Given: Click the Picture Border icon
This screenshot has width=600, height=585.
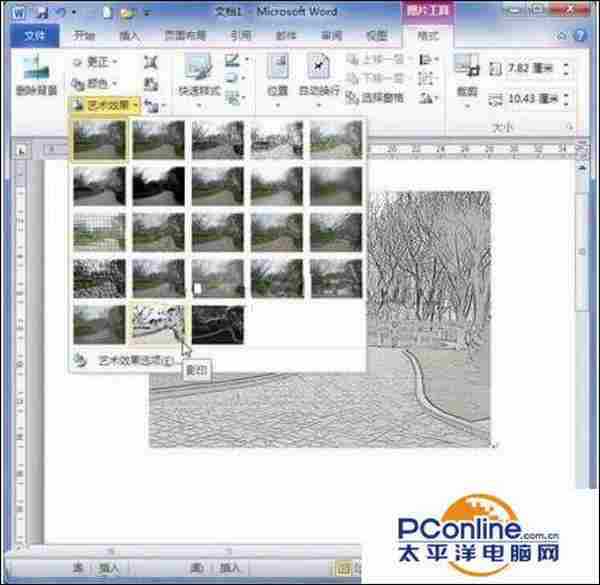Looking at the screenshot, I should 232,60.
